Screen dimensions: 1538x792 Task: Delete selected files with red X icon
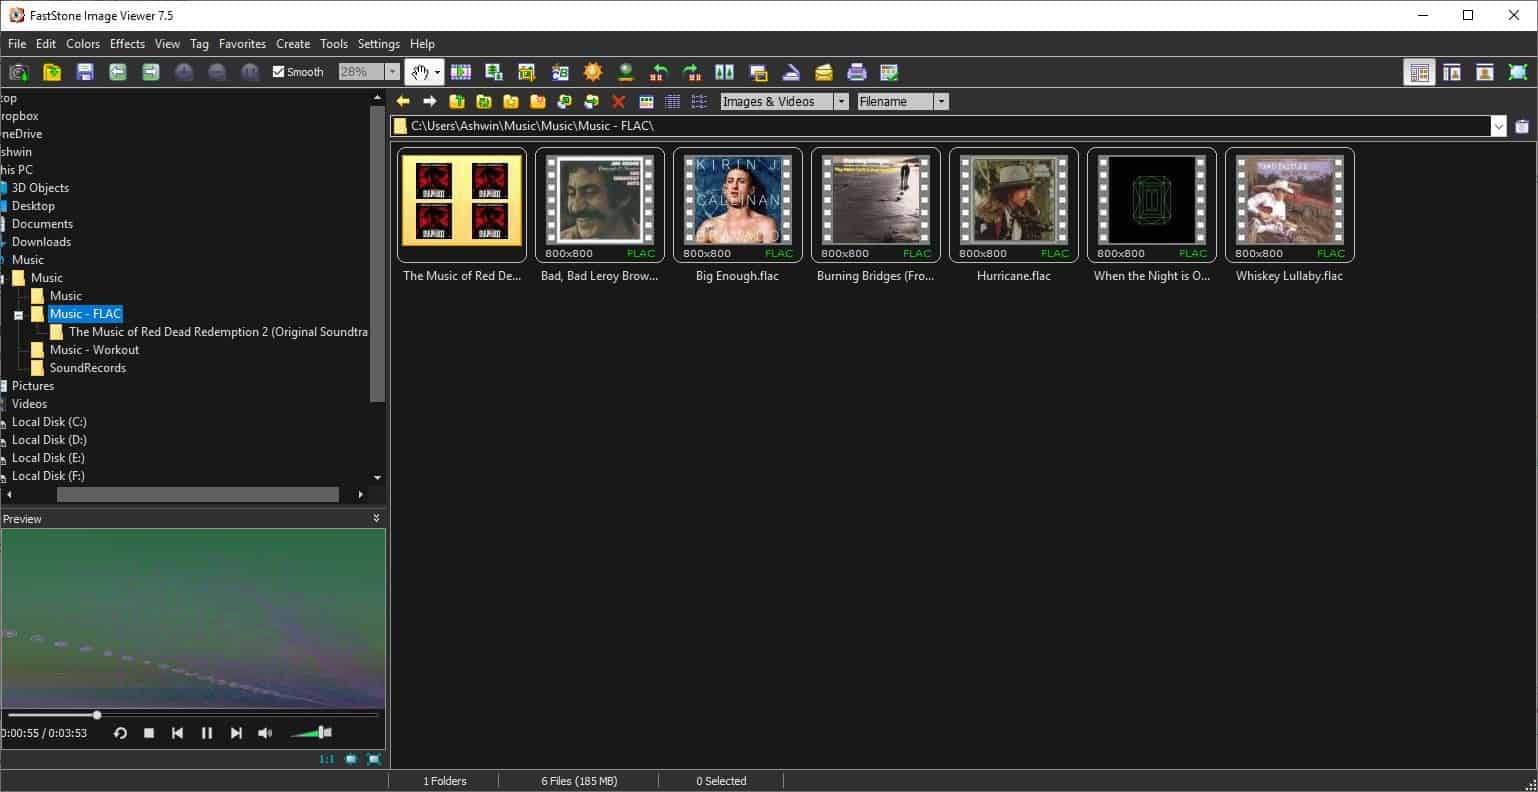click(619, 101)
